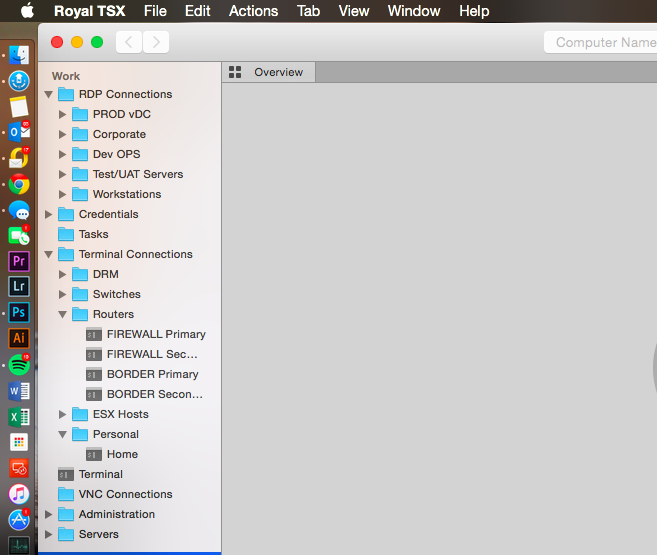Expand the PROD vDC folder

62,114
